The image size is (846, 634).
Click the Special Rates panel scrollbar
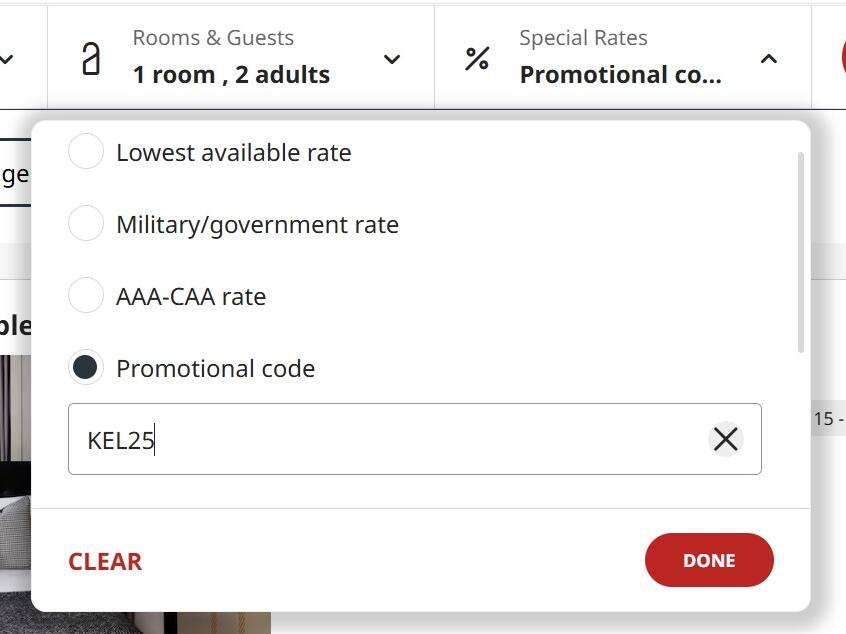click(801, 252)
